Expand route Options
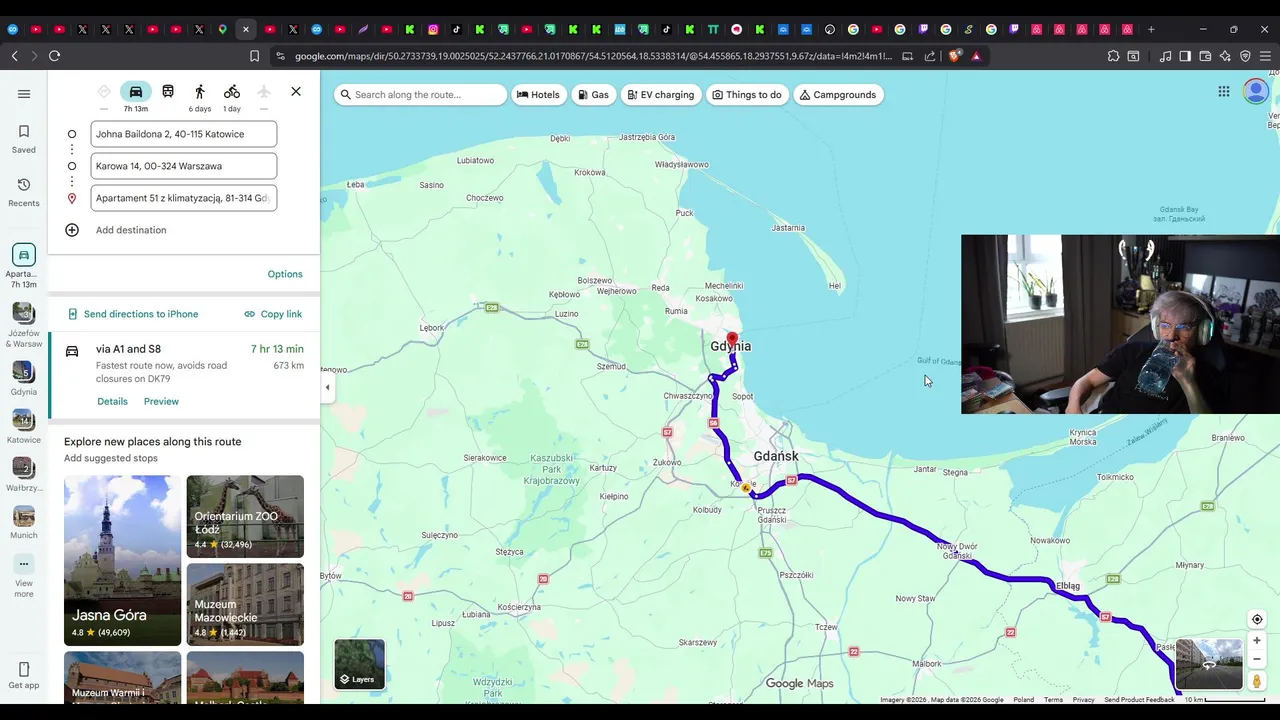Image resolution: width=1280 pixels, height=720 pixels. point(285,274)
